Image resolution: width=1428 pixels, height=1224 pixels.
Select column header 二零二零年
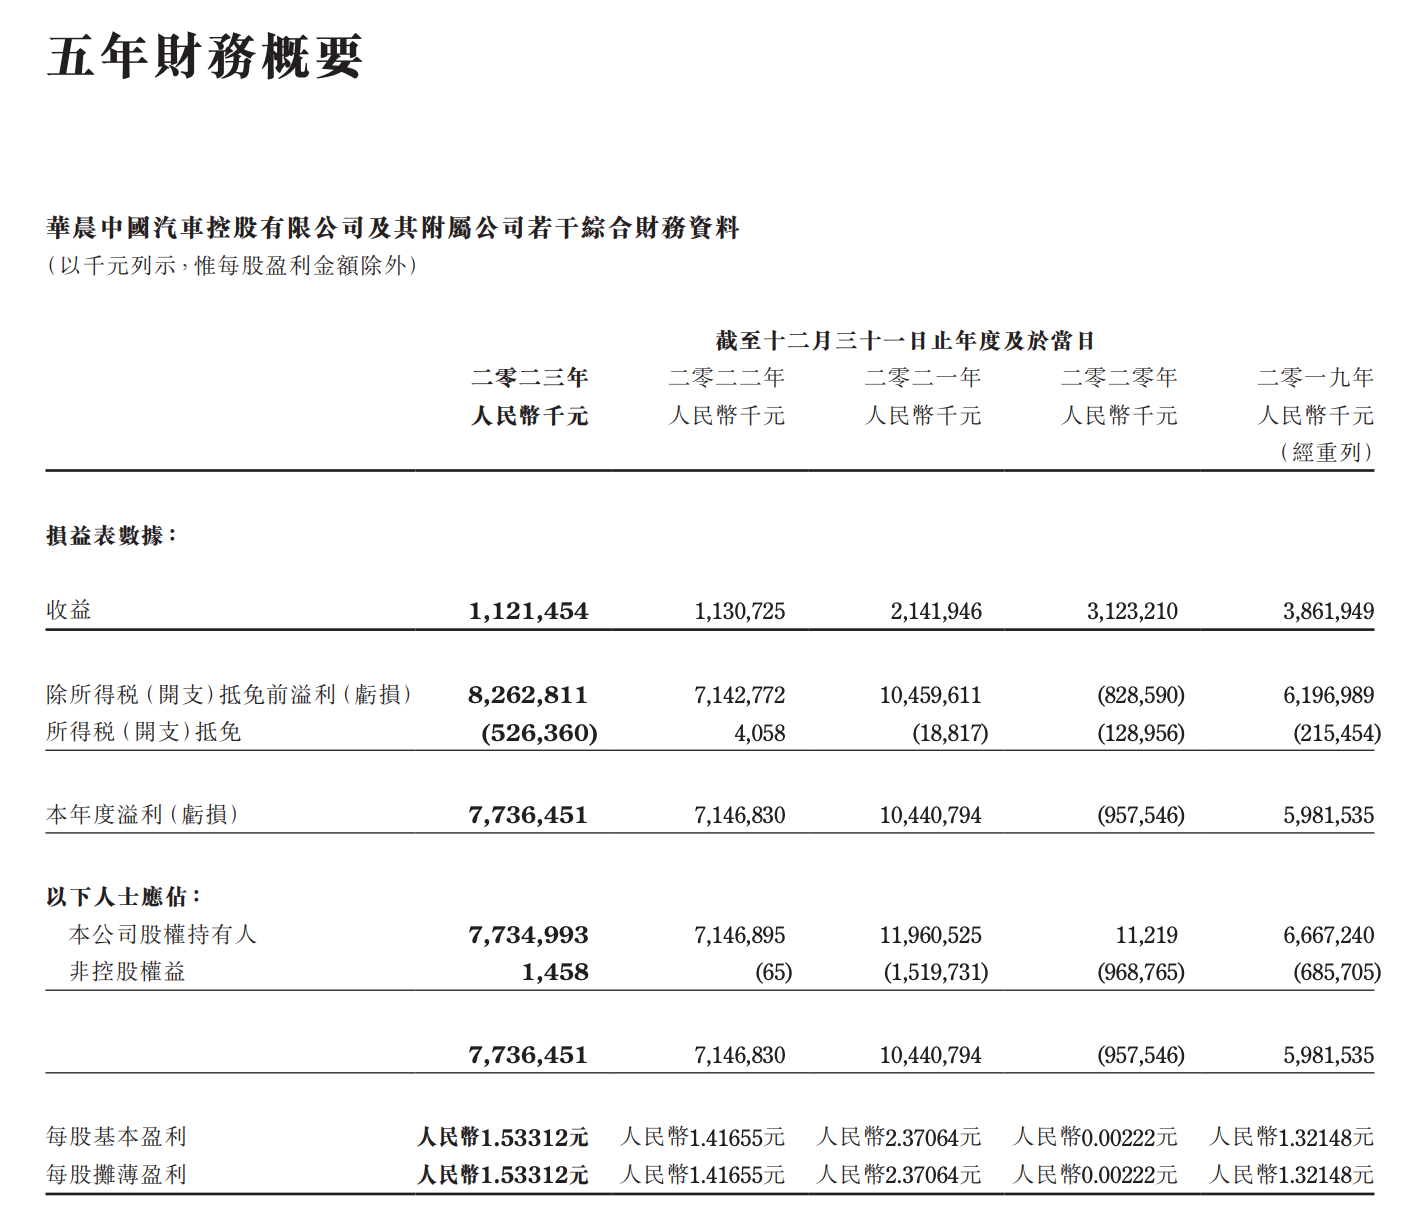[1119, 378]
